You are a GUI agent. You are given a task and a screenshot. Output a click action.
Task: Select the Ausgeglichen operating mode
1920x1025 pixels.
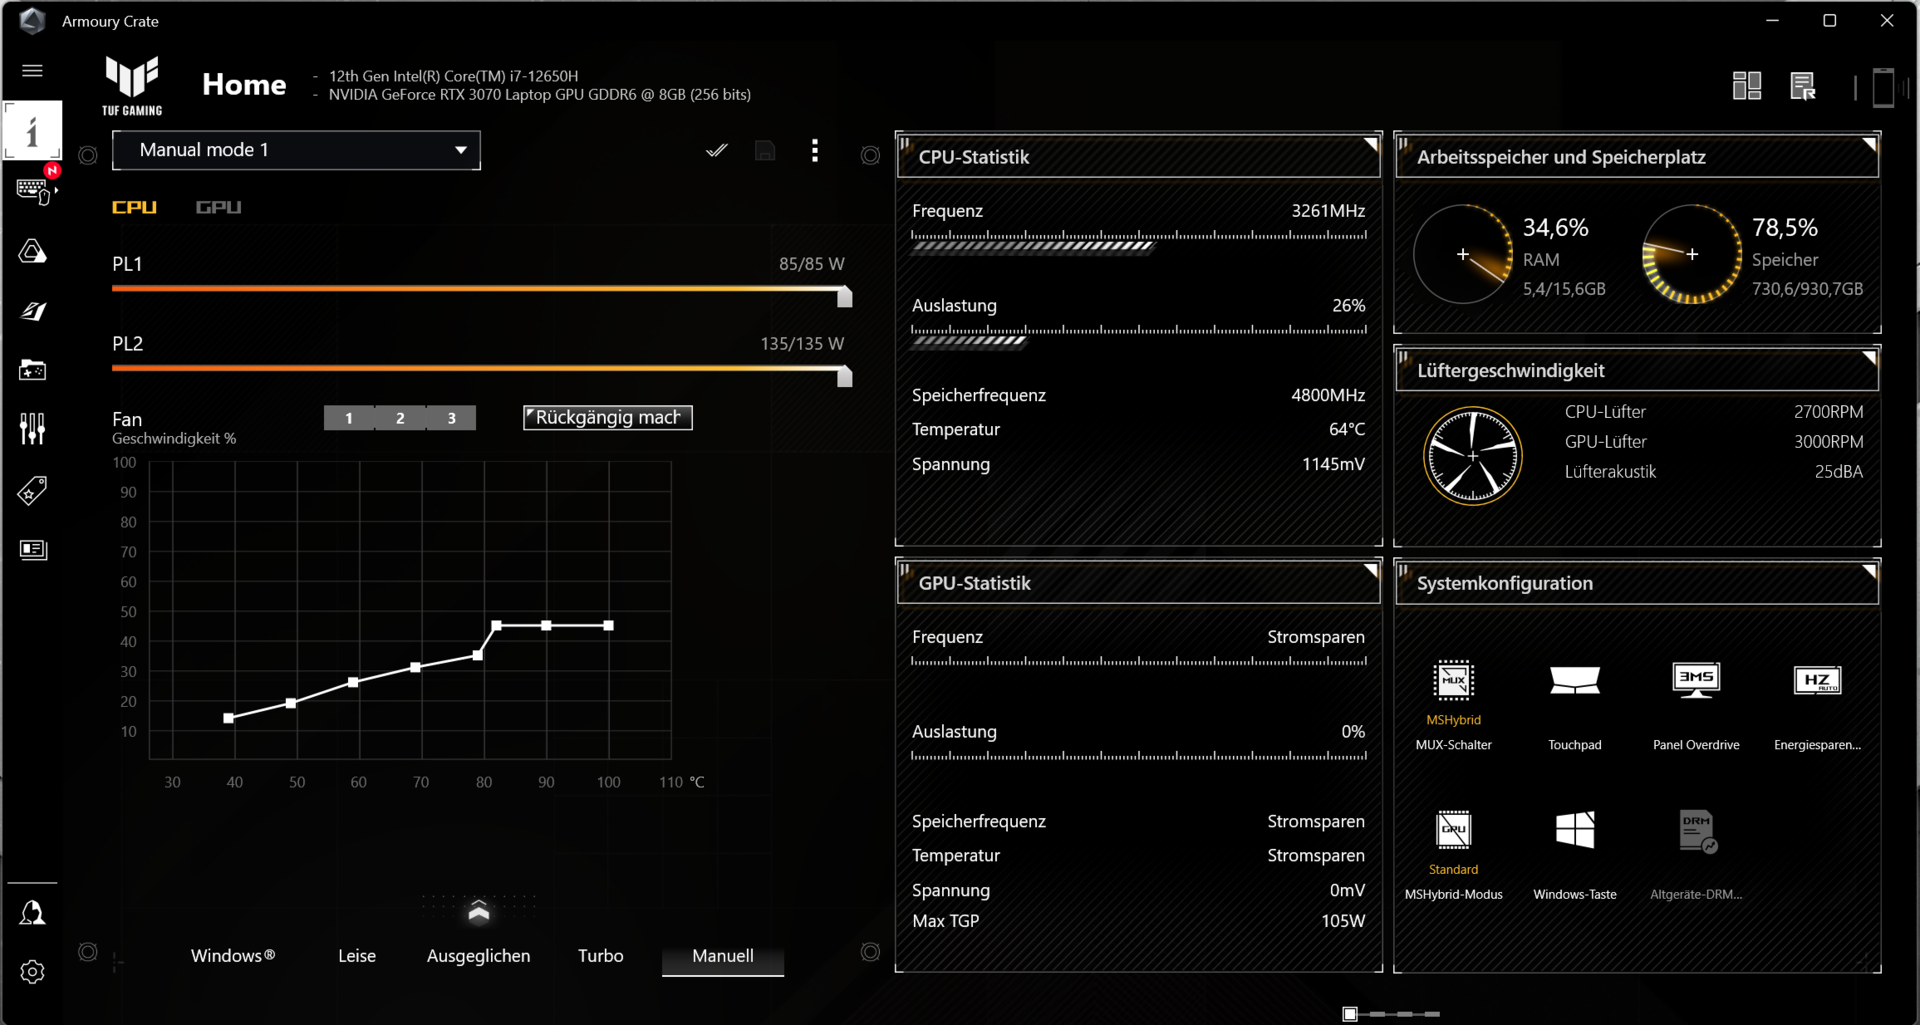pyautogui.click(x=479, y=956)
